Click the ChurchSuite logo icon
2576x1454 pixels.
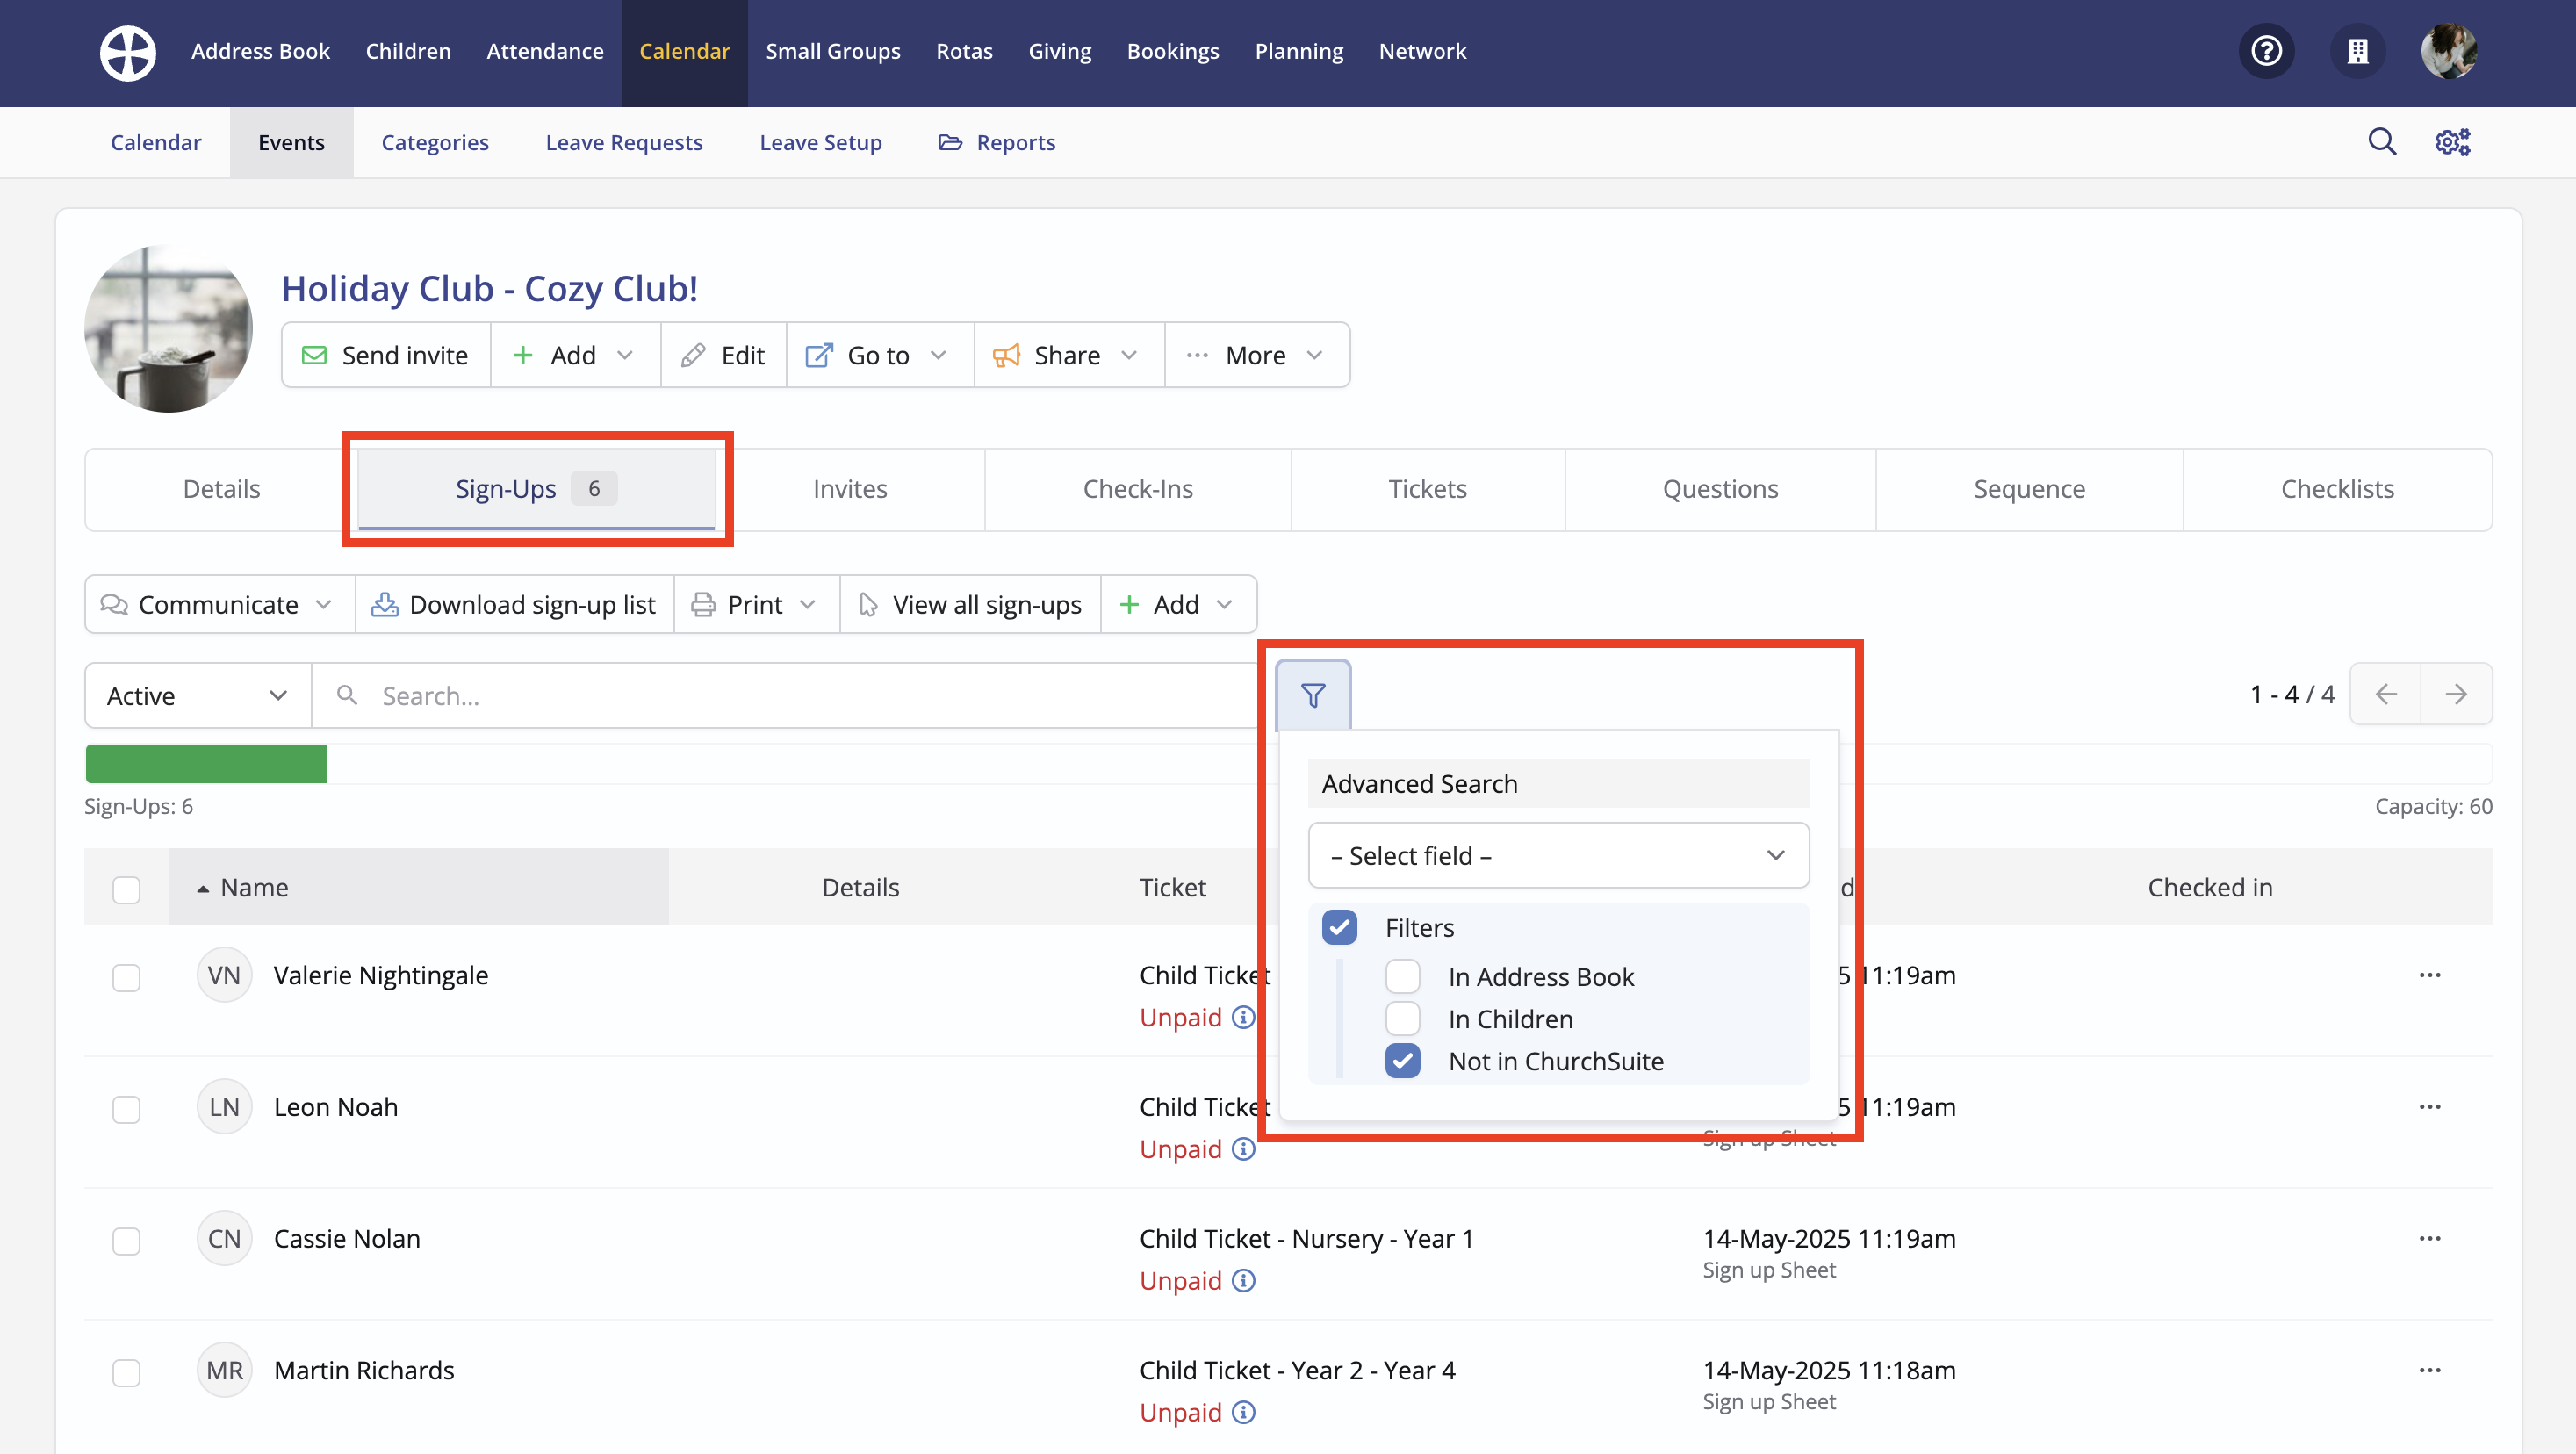(128, 52)
